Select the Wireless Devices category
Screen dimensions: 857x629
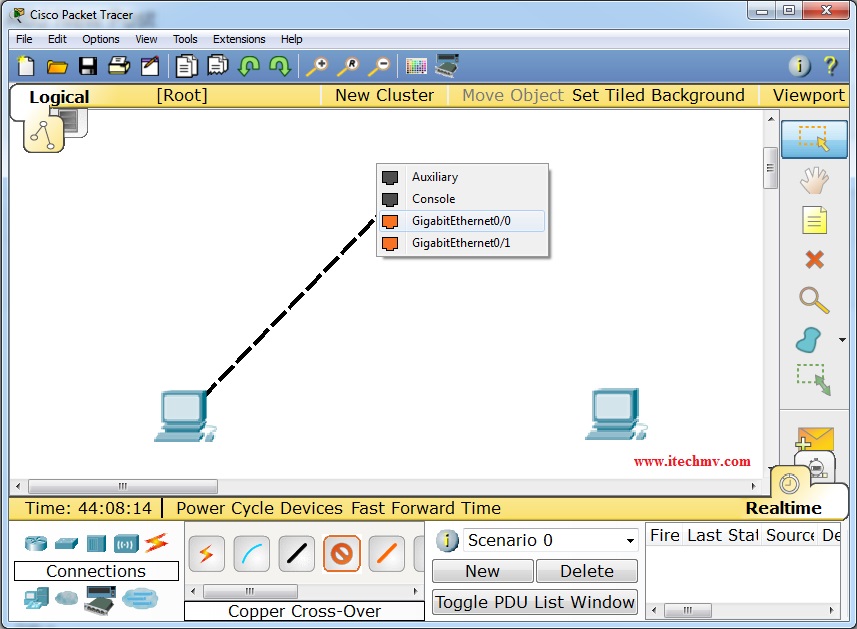126,544
